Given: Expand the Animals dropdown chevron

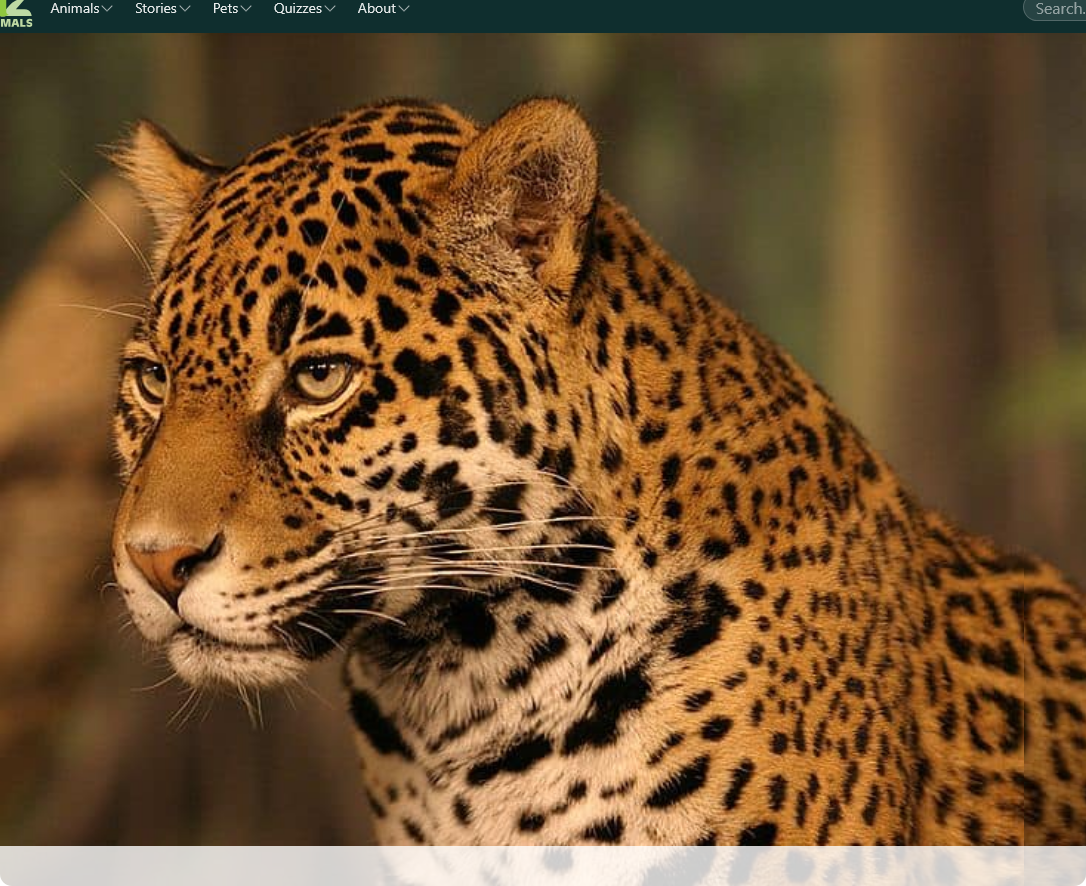Looking at the screenshot, I should (x=107, y=9).
